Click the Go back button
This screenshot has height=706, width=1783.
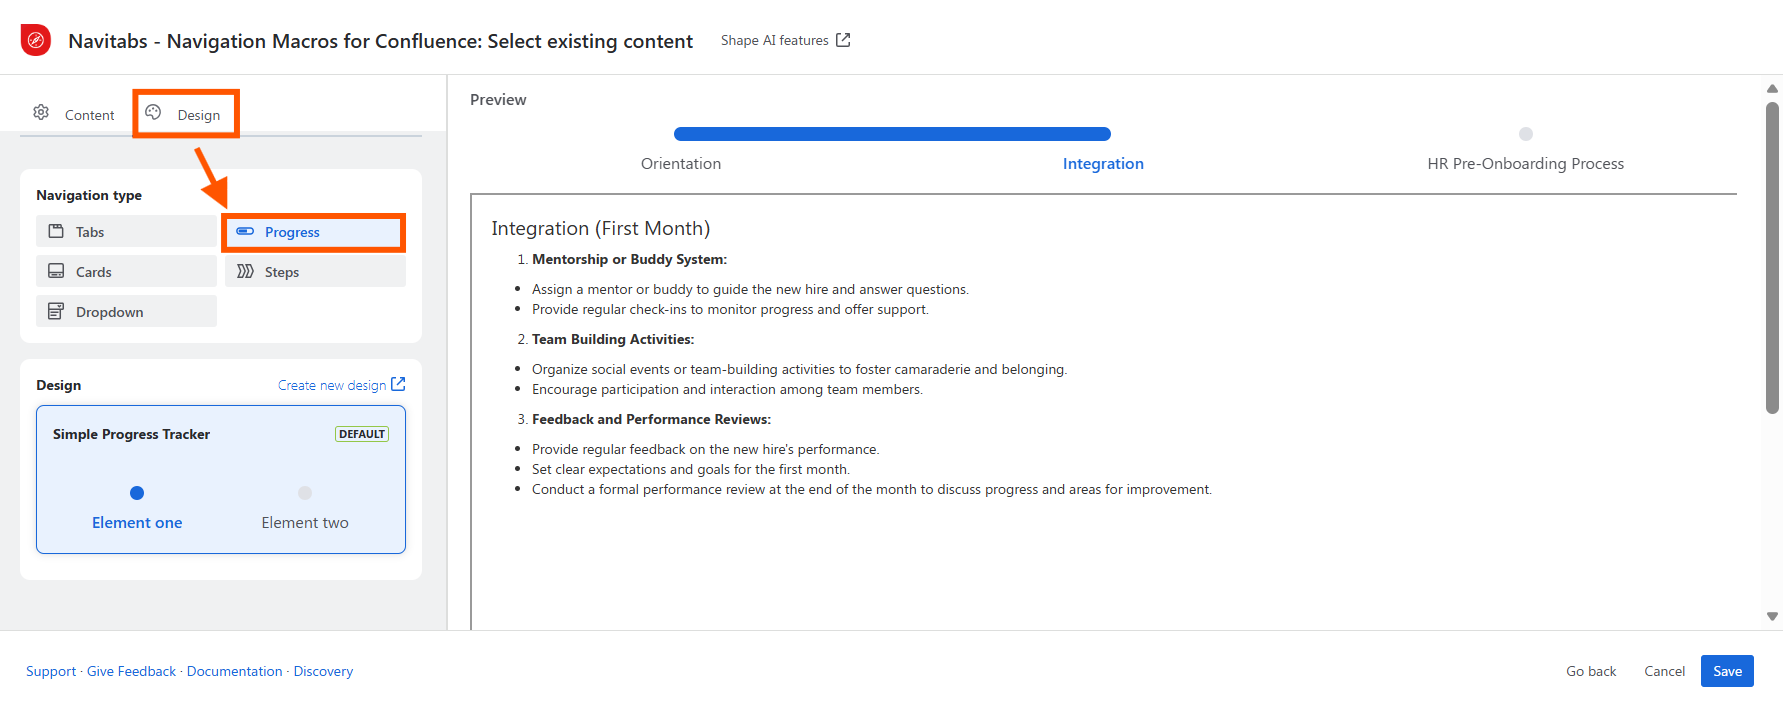point(1591,671)
